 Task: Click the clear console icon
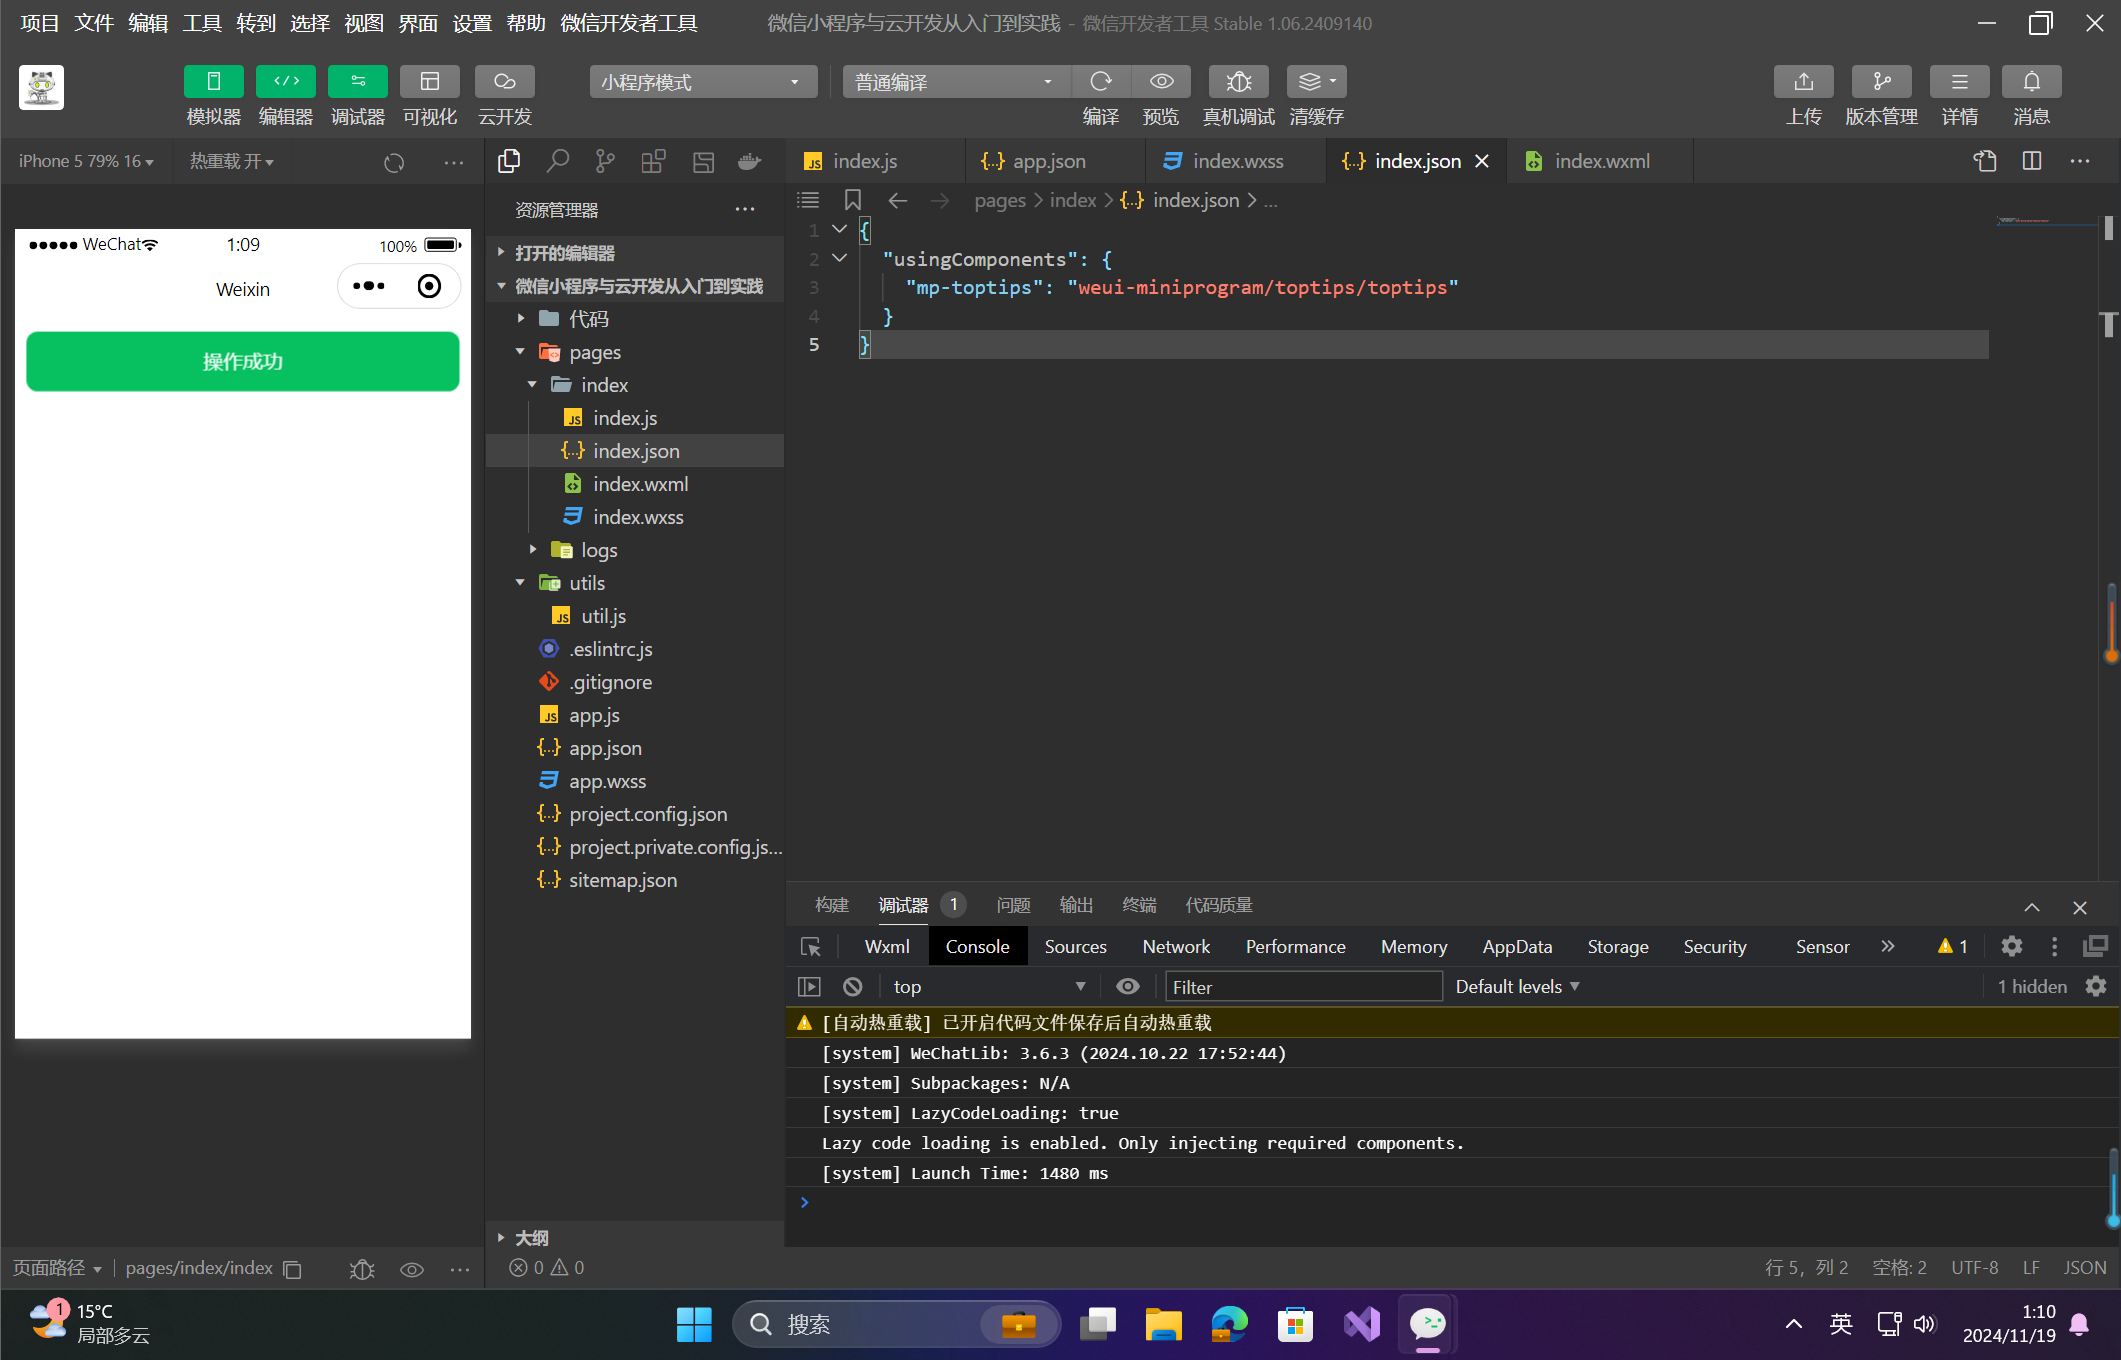[x=852, y=987]
